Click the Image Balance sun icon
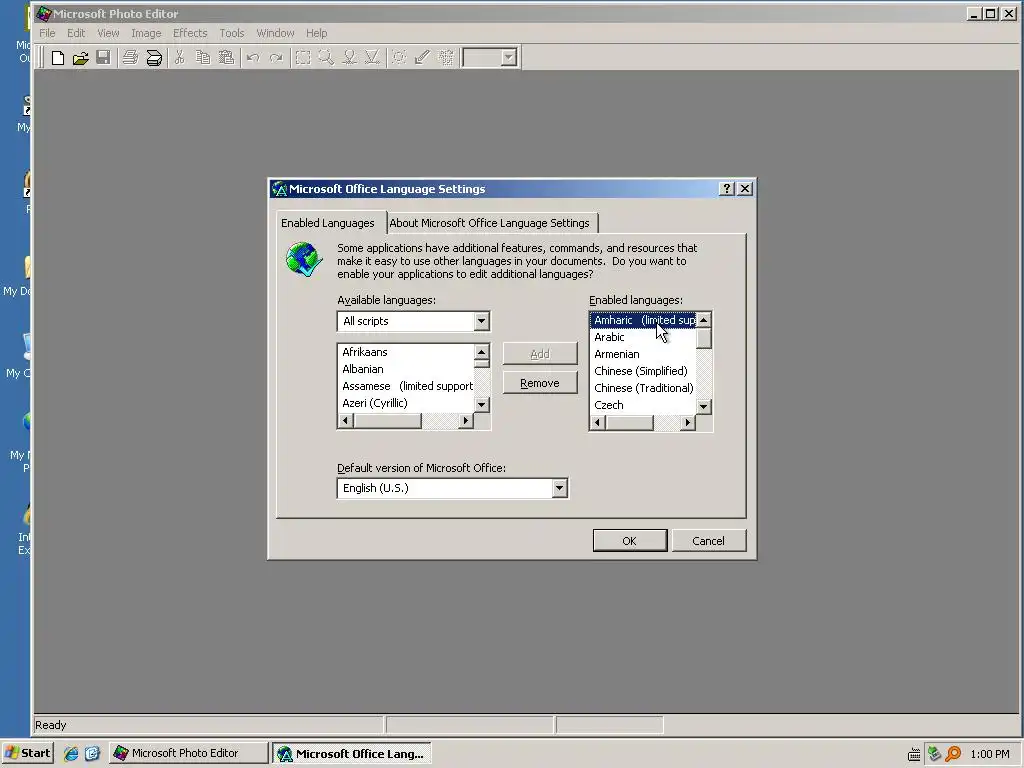Viewport: 1024px width, 768px height. [399, 58]
